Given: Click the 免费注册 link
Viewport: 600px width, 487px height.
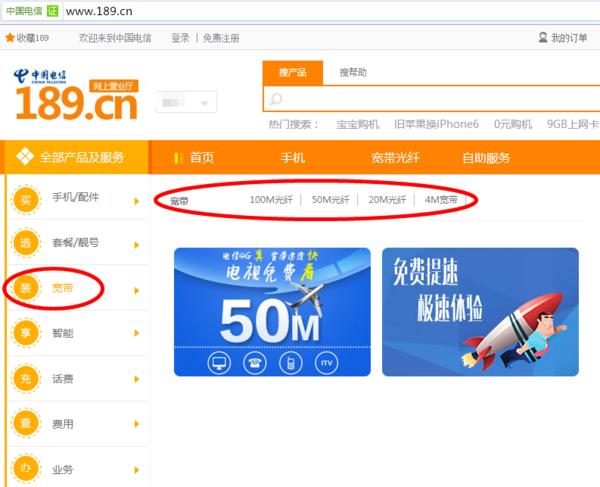Looking at the screenshot, I should pos(221,38).
